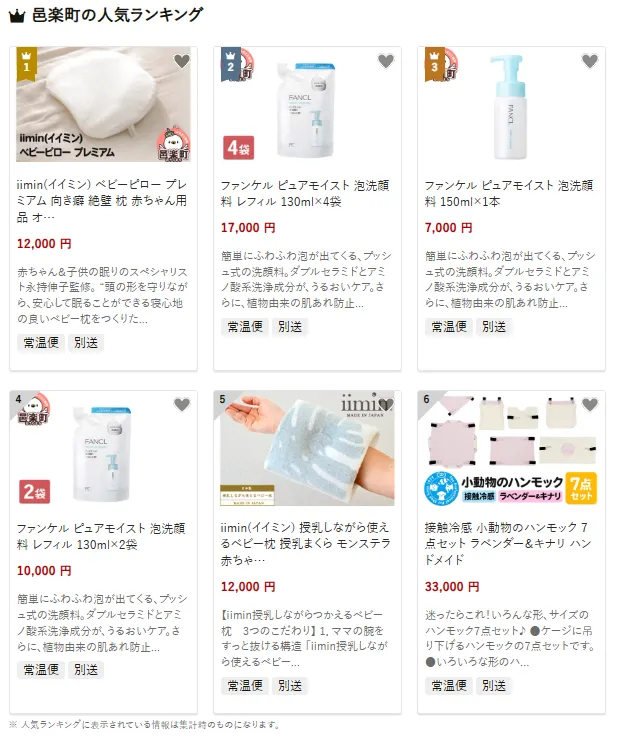
Task: Click heart icon on hammock 7-piece set
Action: click(590, 404)
